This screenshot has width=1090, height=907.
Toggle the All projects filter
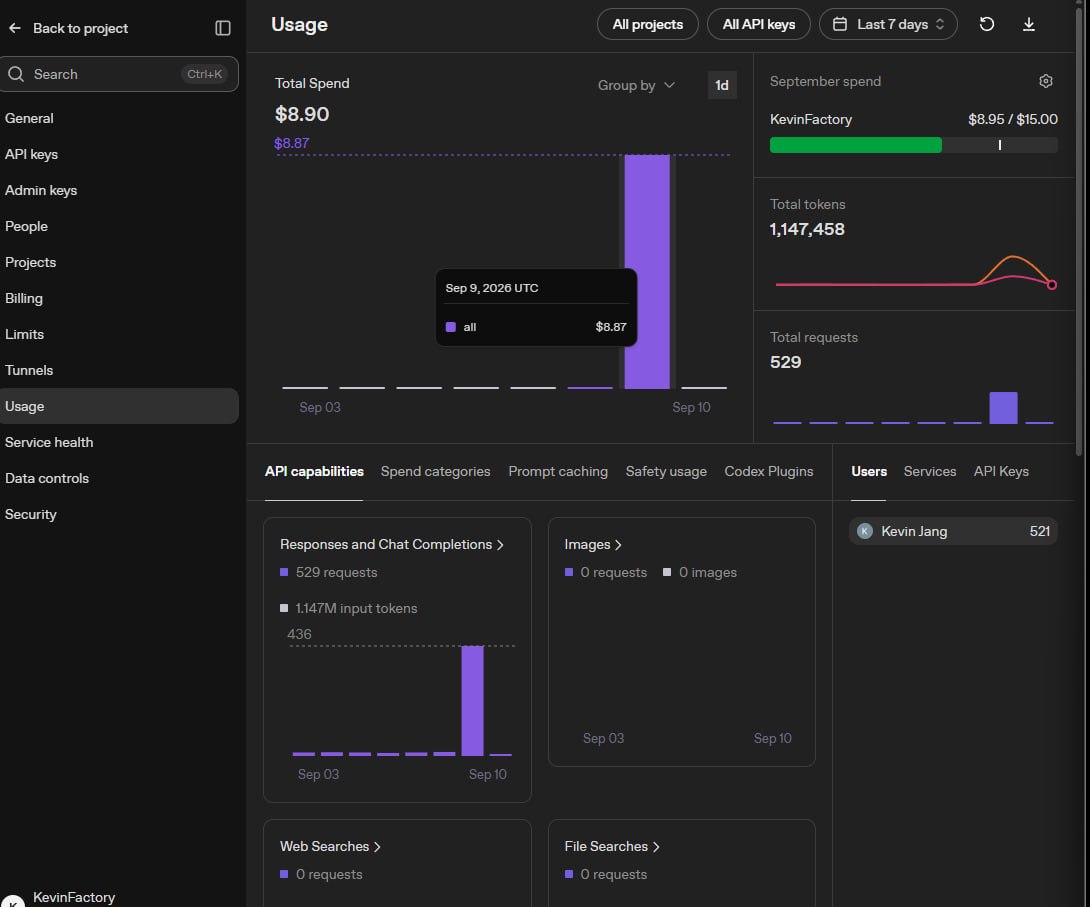pyautogui.click(x=648, y=24)
